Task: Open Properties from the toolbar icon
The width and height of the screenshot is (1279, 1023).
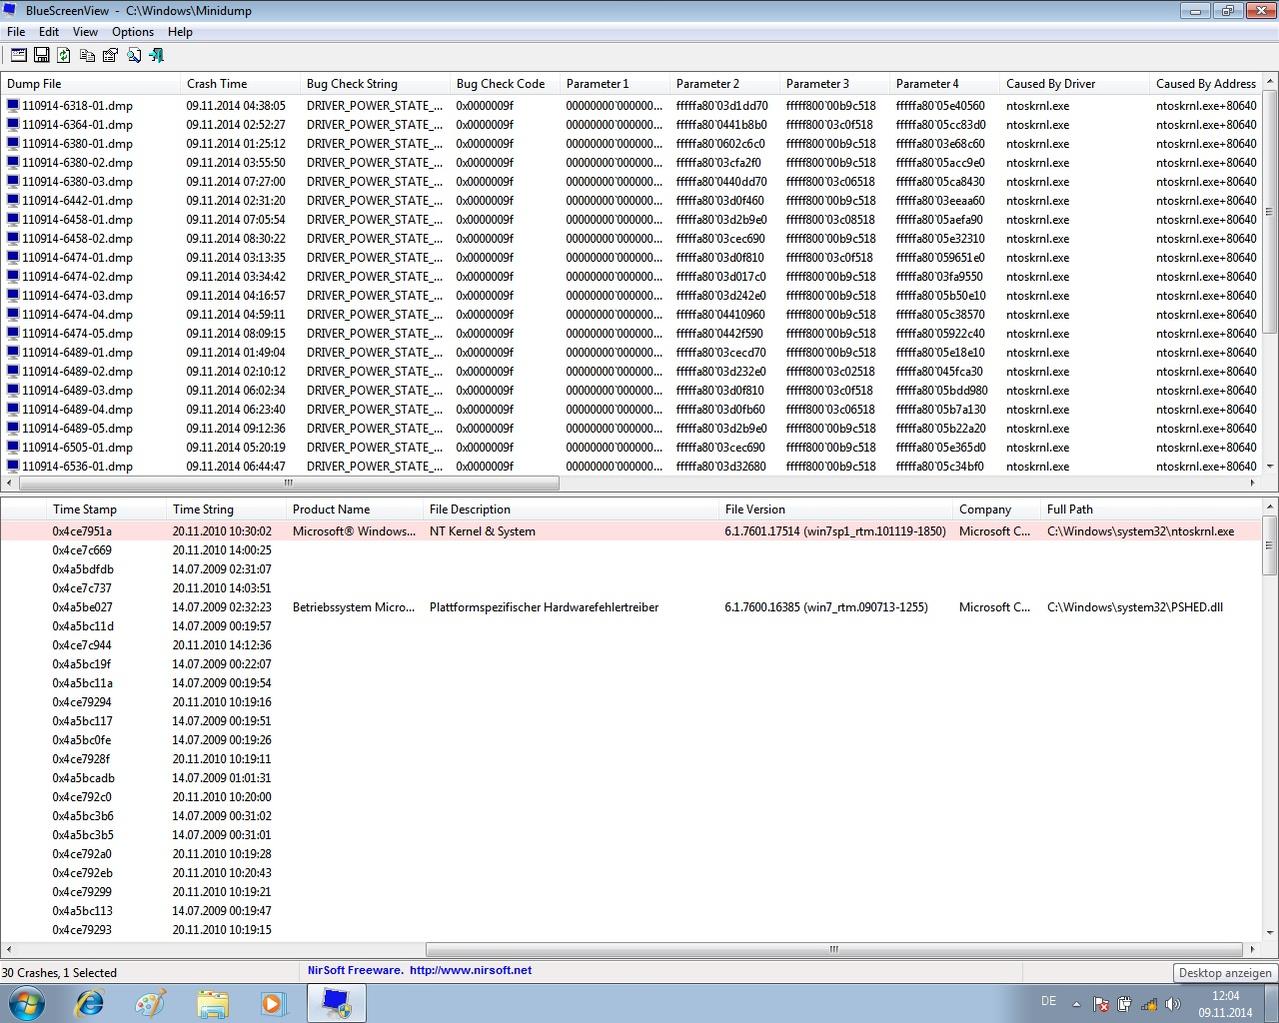Action: point(110,55)
